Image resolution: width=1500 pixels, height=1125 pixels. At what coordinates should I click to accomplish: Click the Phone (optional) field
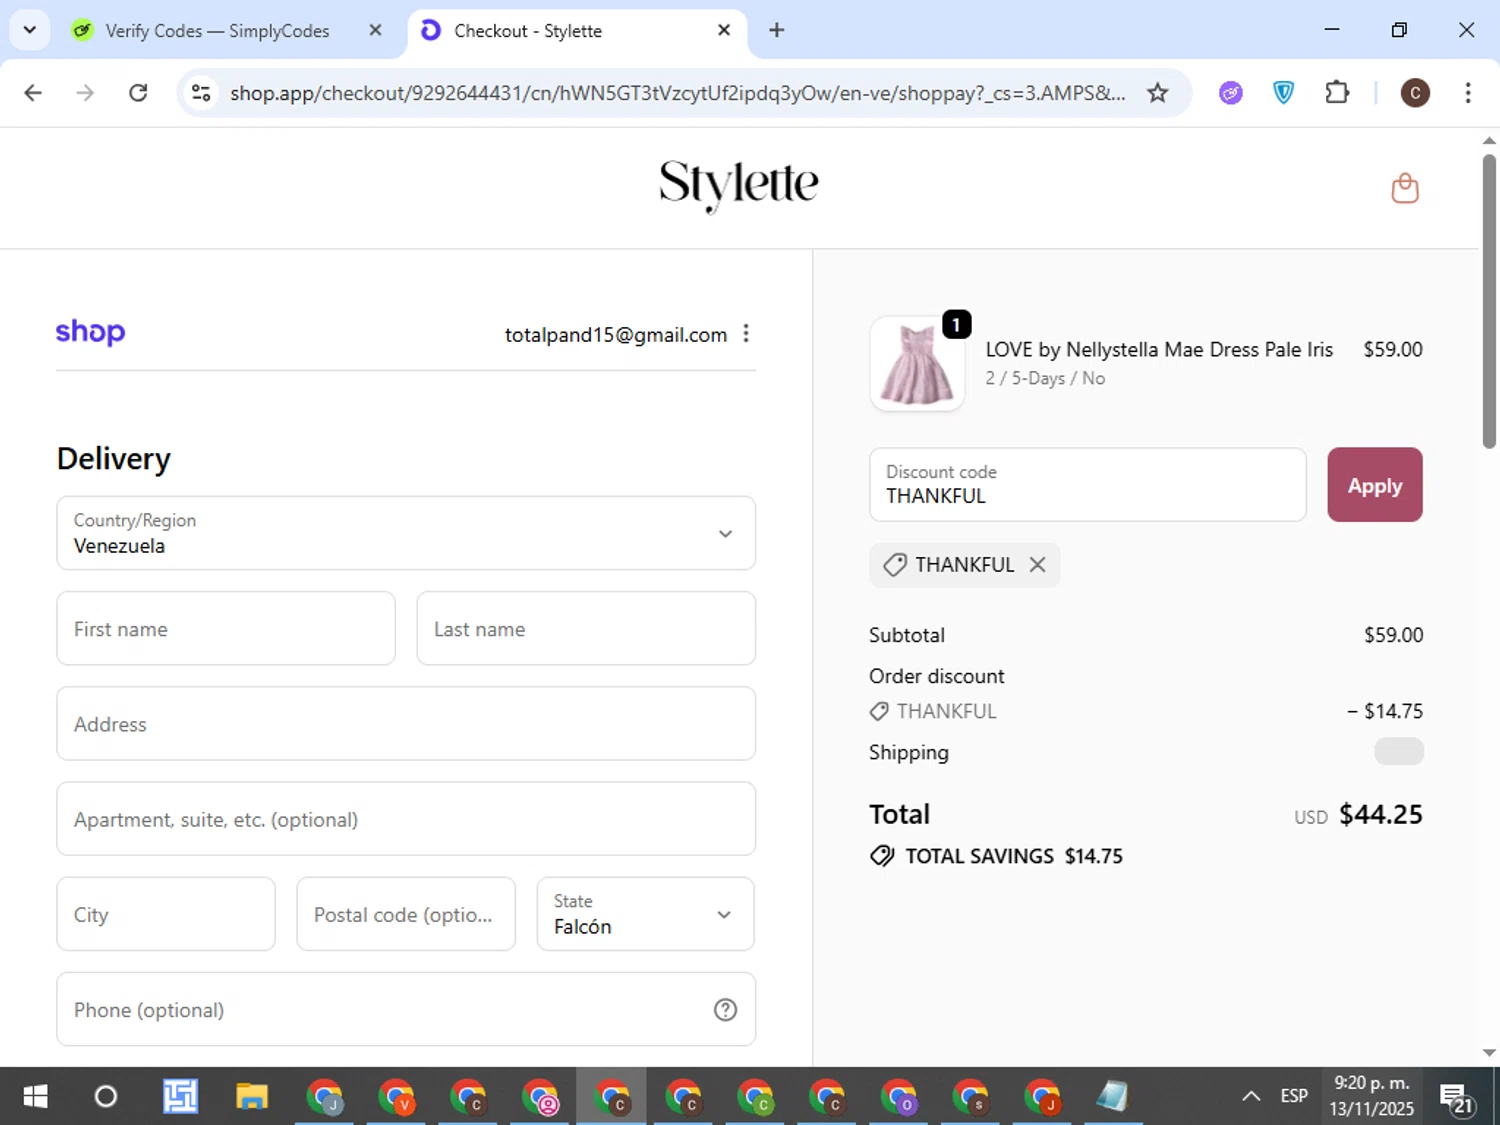(x=406, y=1009)
